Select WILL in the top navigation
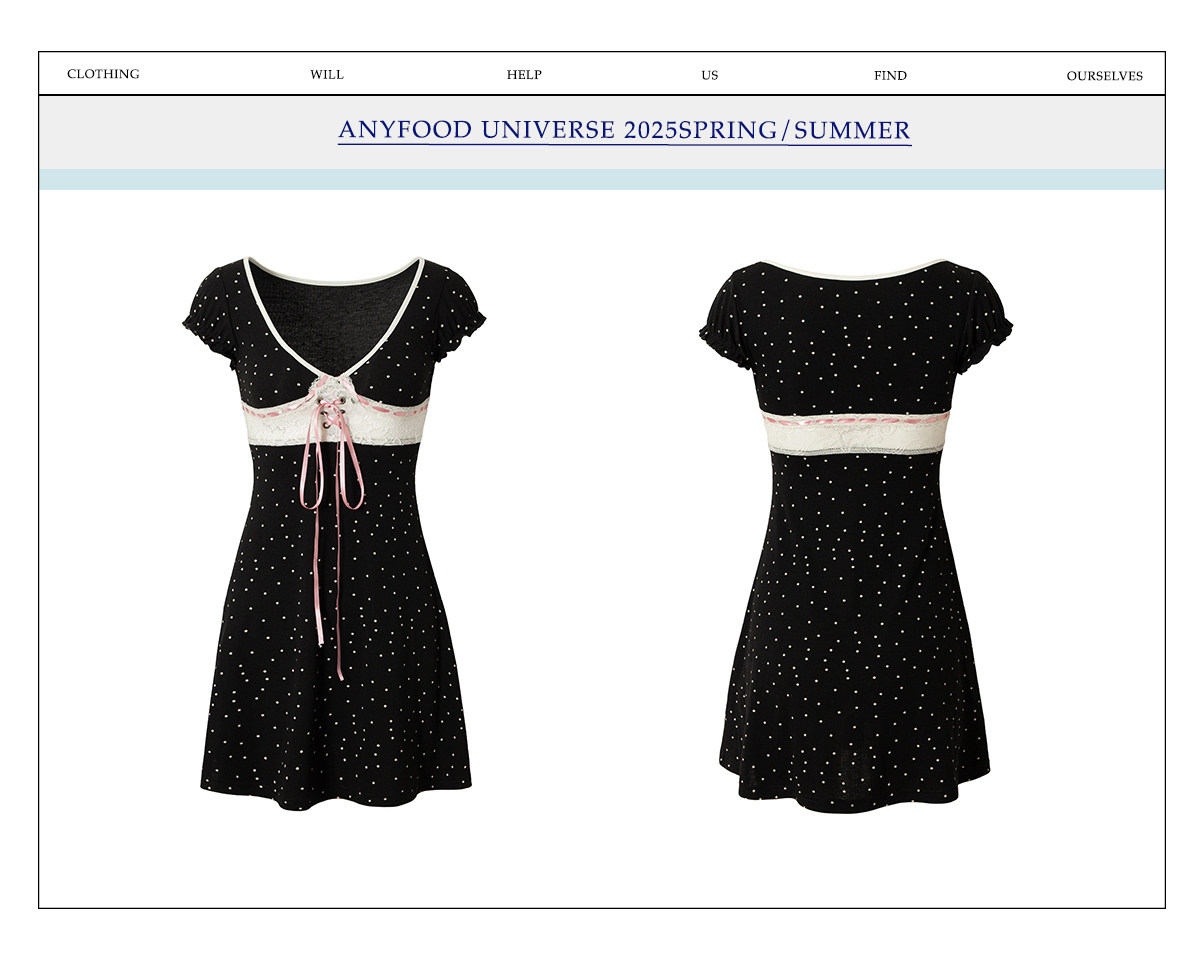This screenshot has height=965, width=1200. (326, 75)
